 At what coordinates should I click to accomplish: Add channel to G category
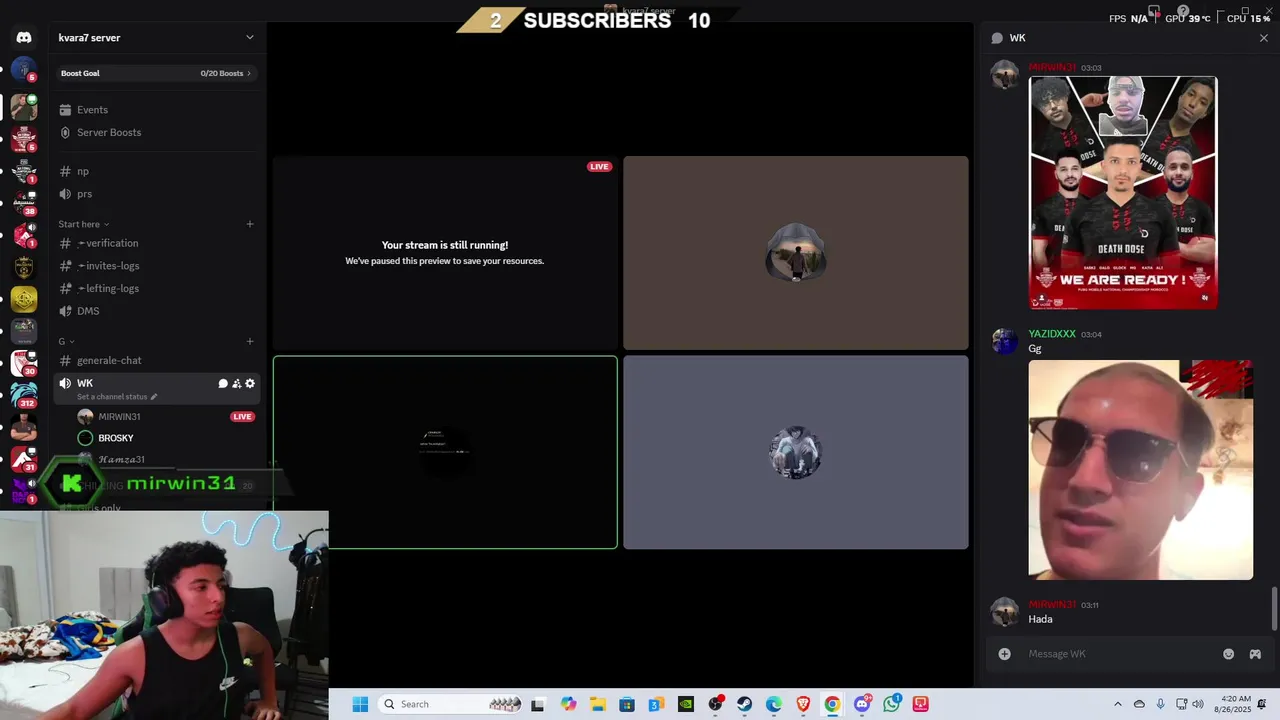click(250, 341)
